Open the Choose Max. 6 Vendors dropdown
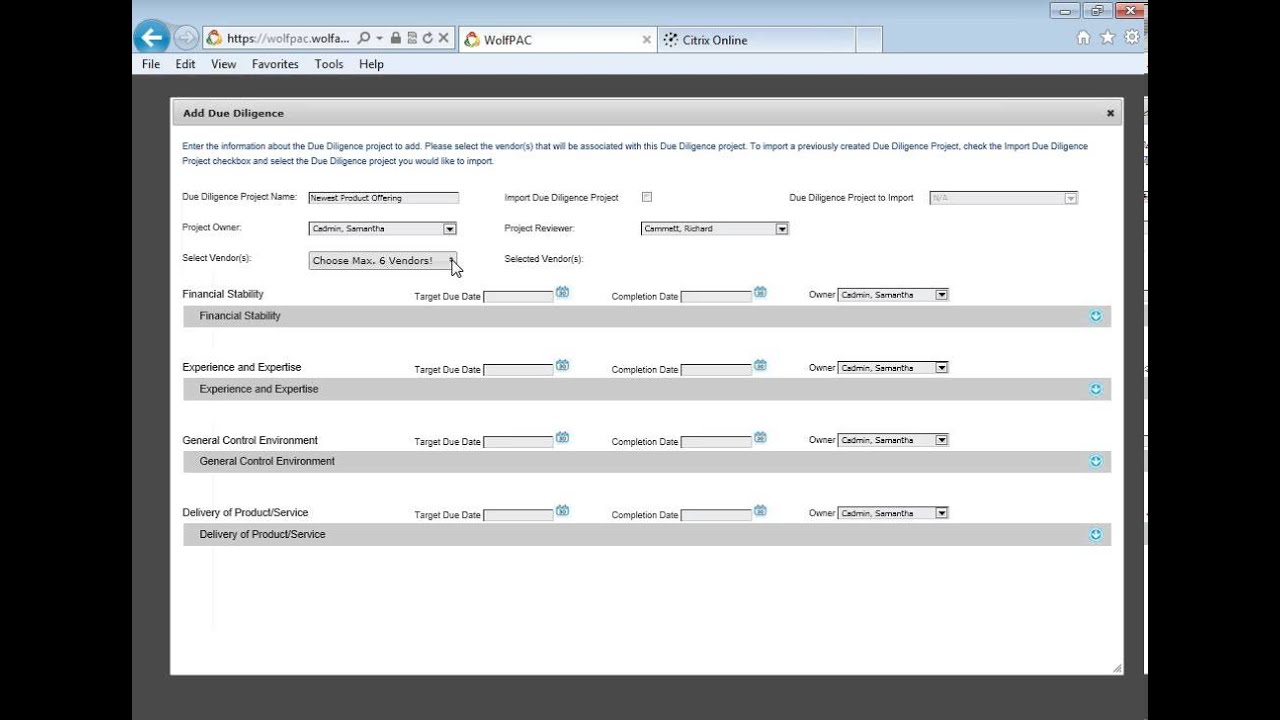Image resolution: width=1280 pixels, height=720 pixels. pyautogui.click(x=383, y=260)
